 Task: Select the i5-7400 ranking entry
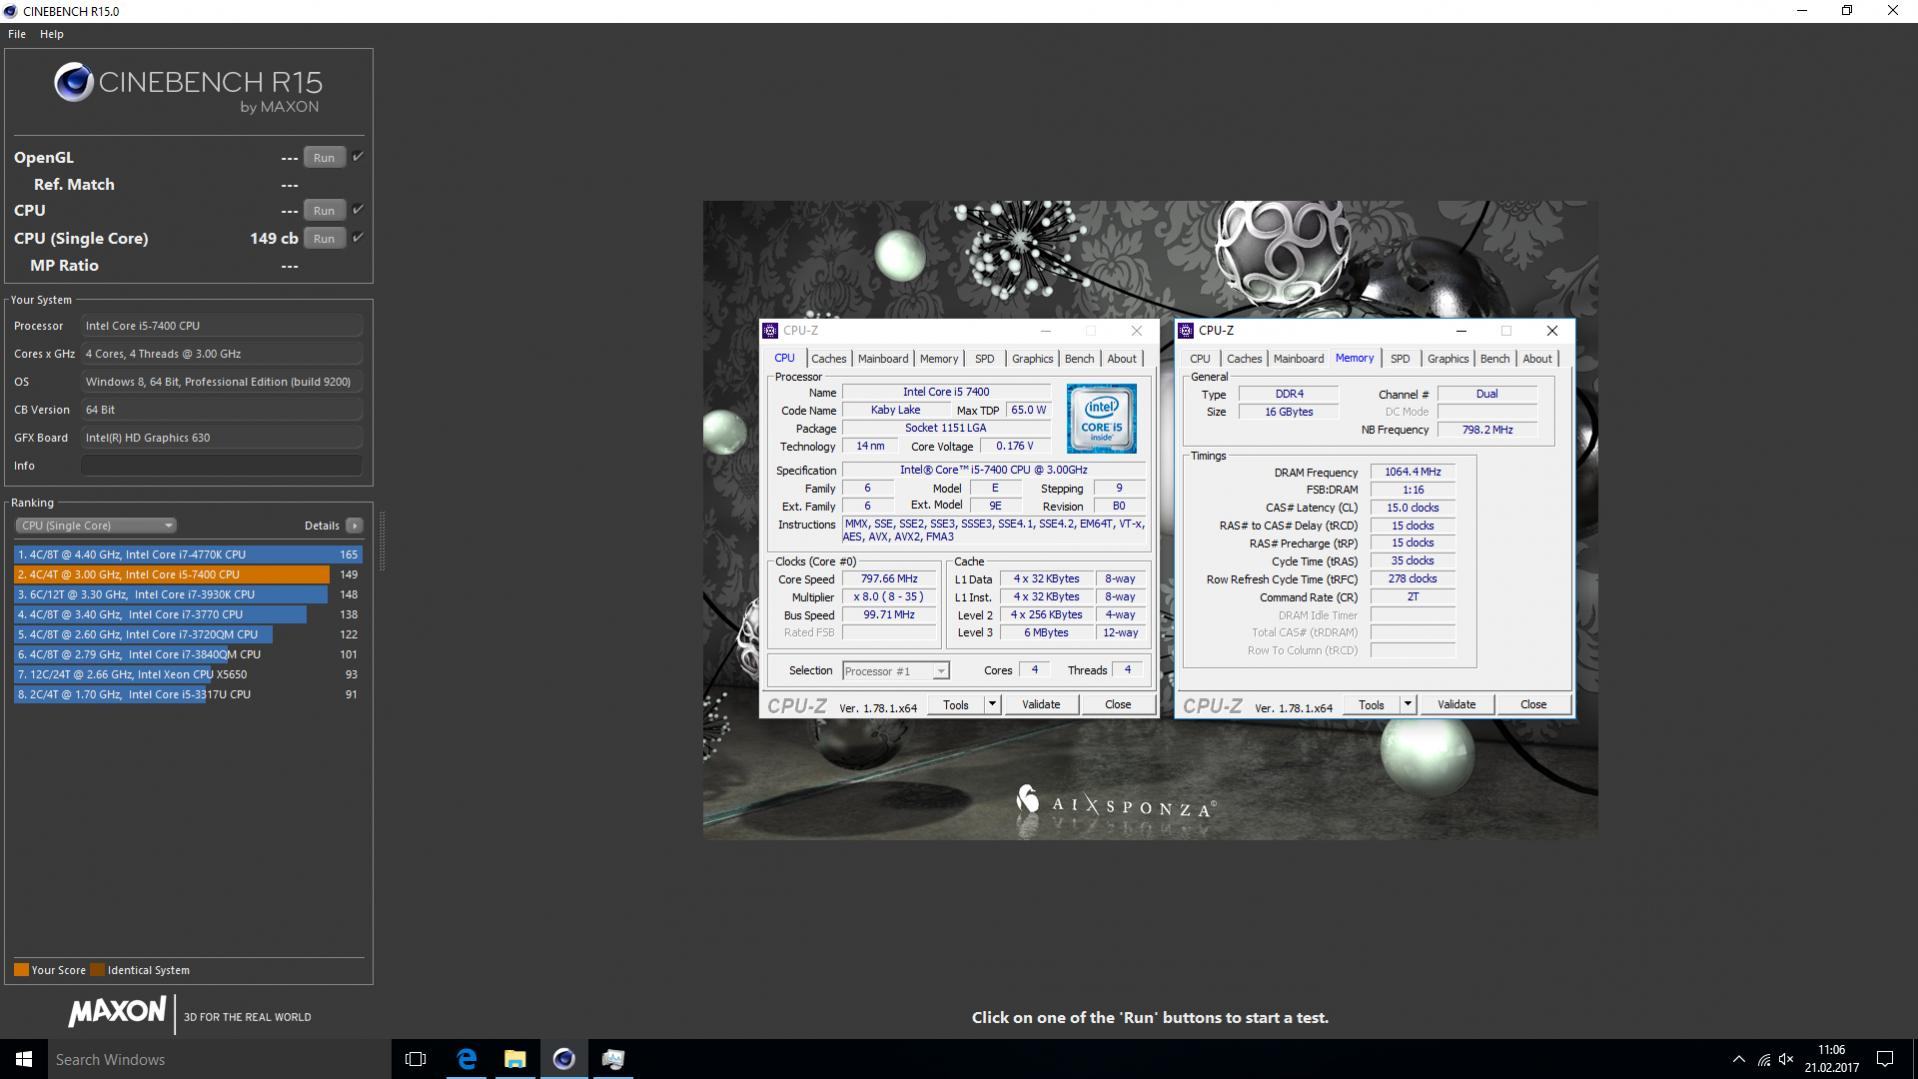[x=188, y=575]
